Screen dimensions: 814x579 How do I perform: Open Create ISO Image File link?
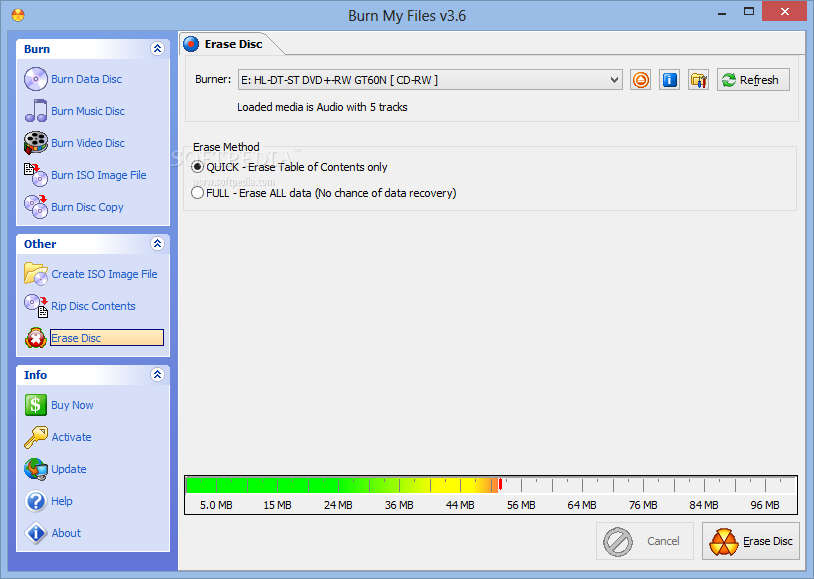[x=104, y=274]
